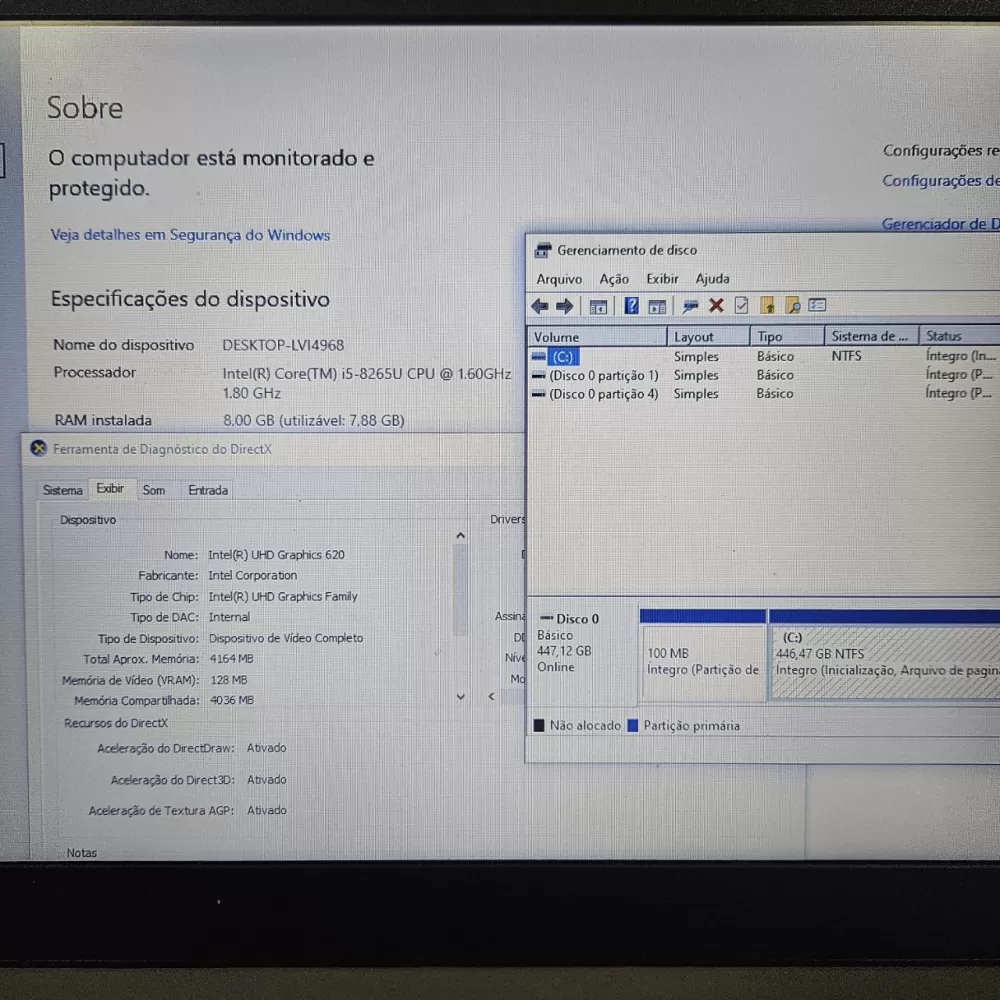Select the 100 MB partition block
Viewport: 1000px width, 1000px height.
pyautogui.click(x=703, y=663)
